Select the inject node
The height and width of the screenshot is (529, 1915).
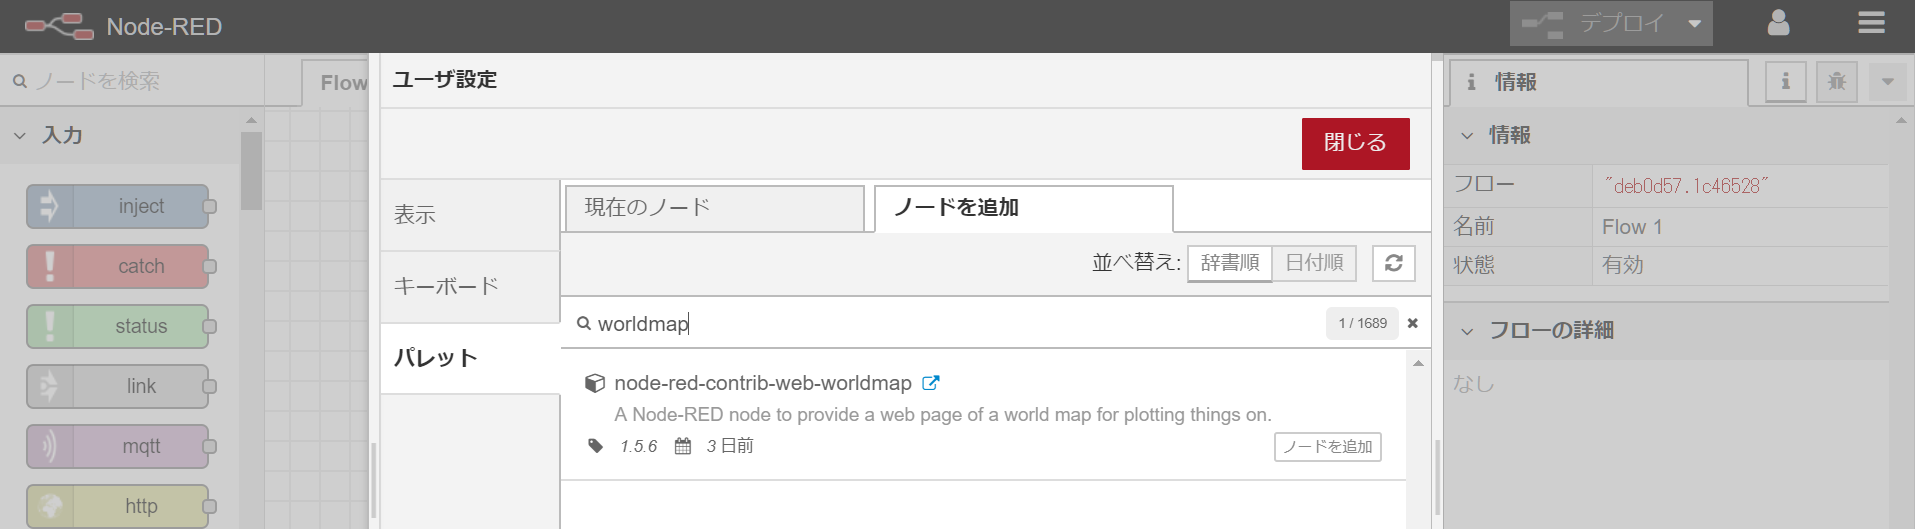click(118, 207)
